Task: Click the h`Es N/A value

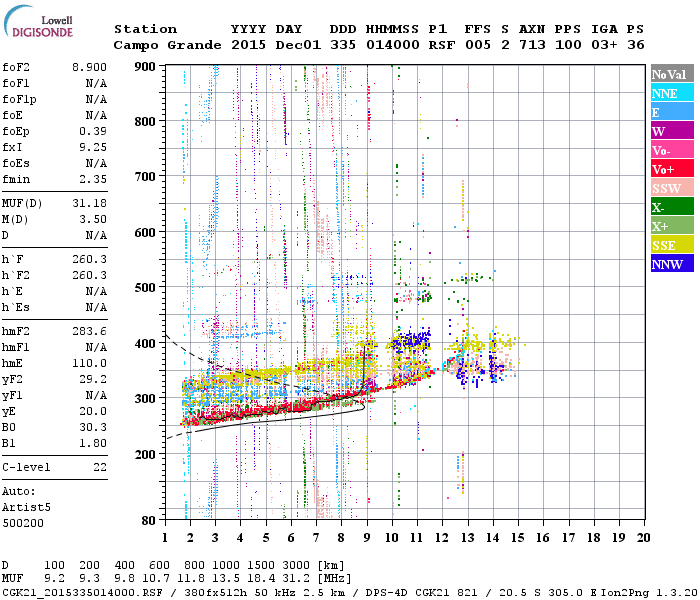Action: click(96, 307)
